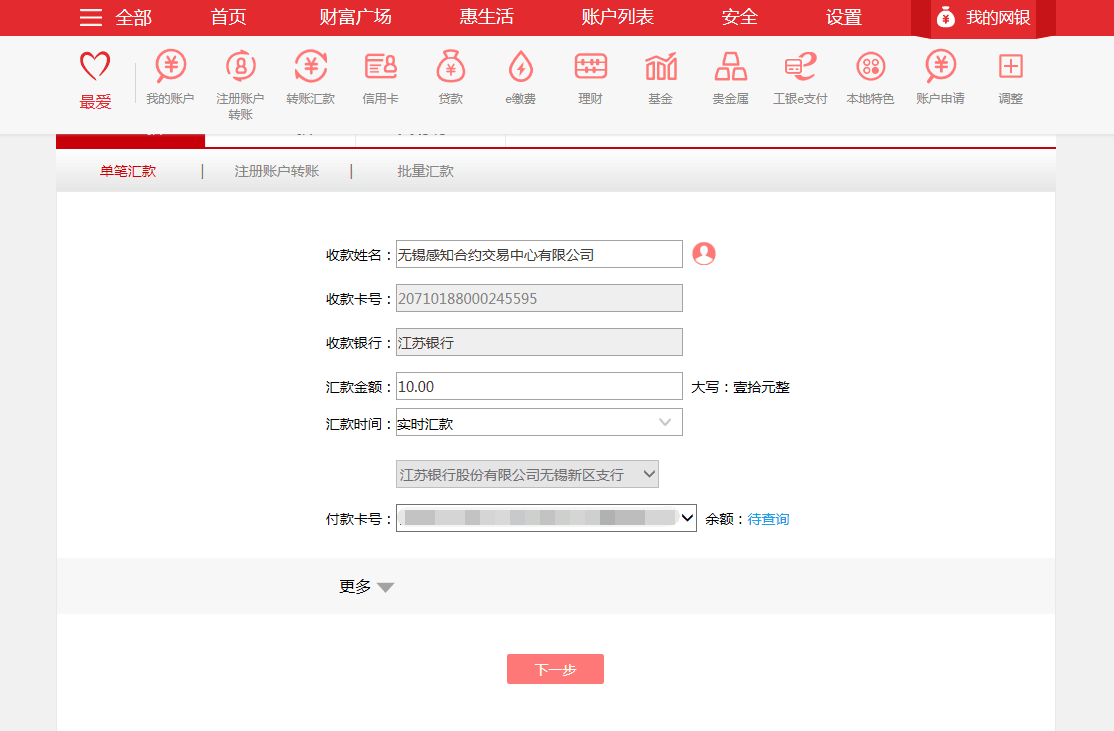Open 工银e支付 payment icon
Viewport: 1114px width, 731px height.
pyautogui.click(x=801, y=66)
